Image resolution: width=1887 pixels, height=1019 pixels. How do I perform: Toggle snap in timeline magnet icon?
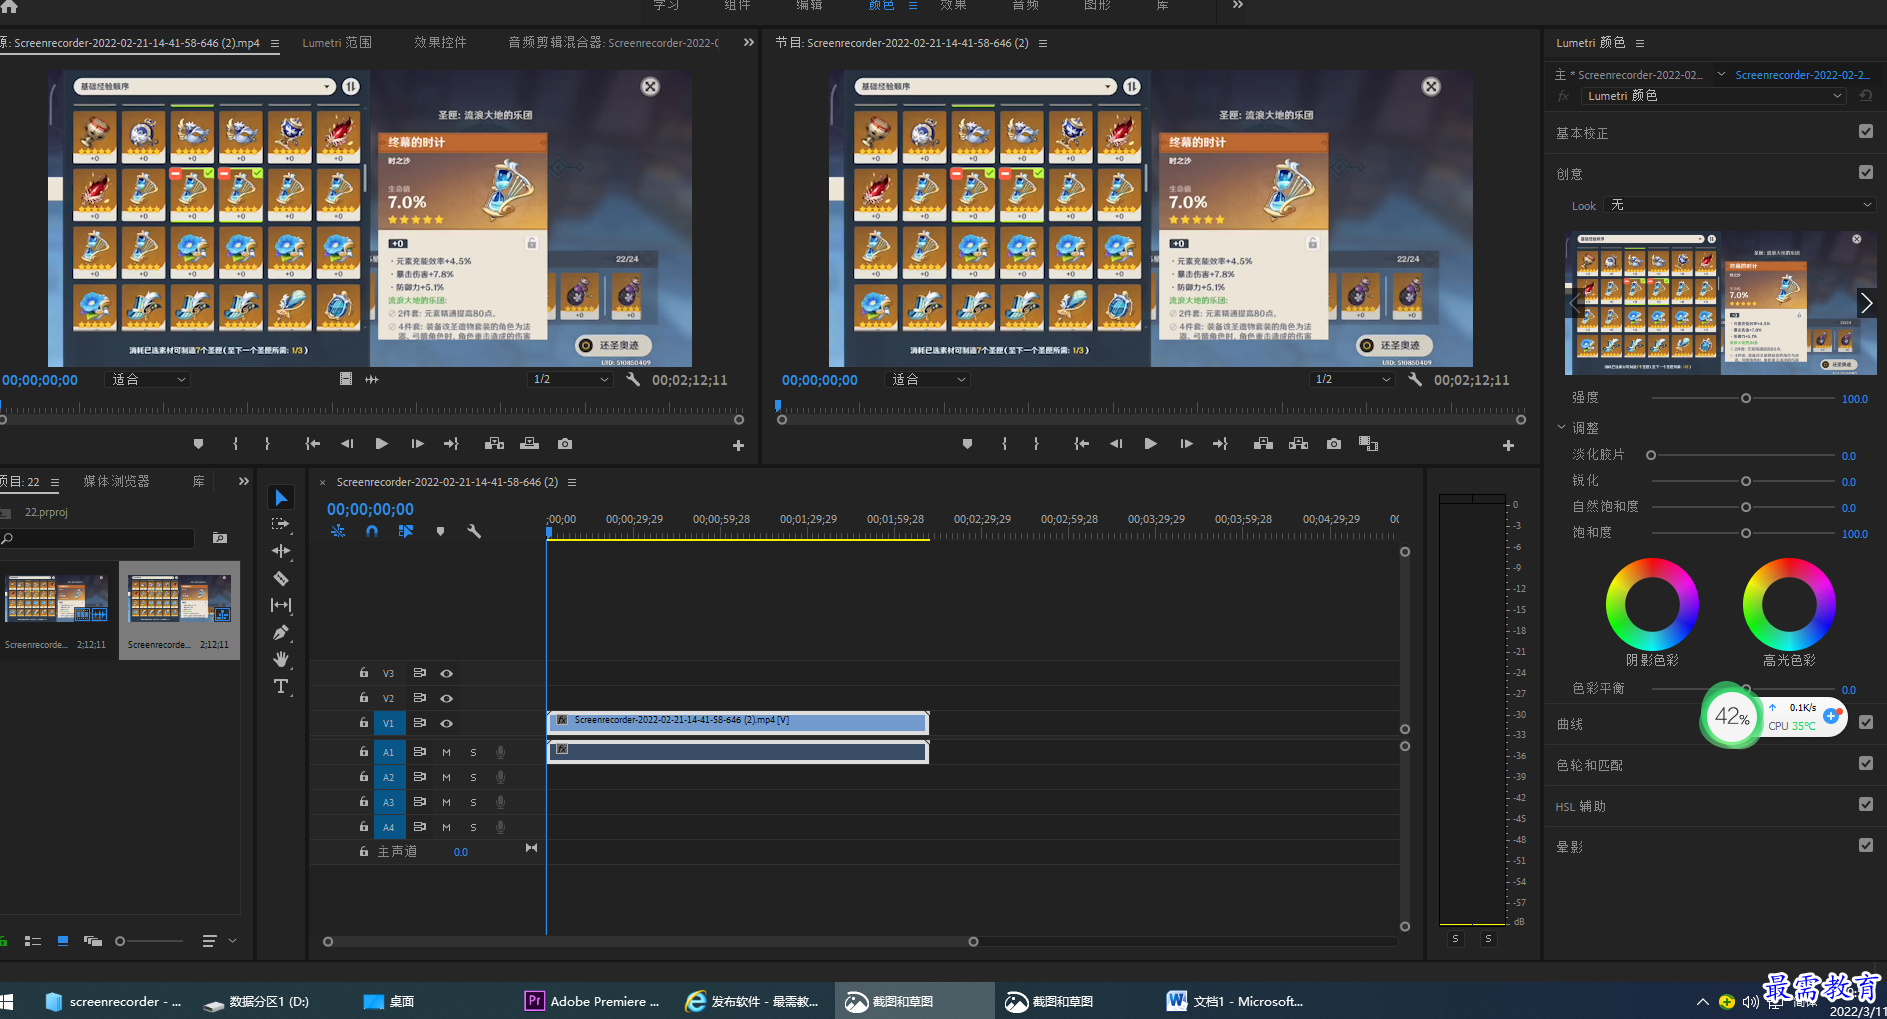click(372, 532)
